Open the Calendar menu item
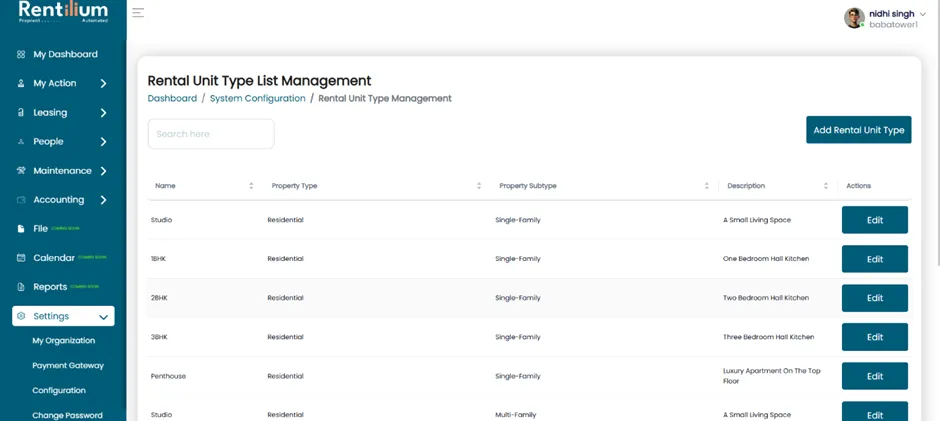 (54, 258)
